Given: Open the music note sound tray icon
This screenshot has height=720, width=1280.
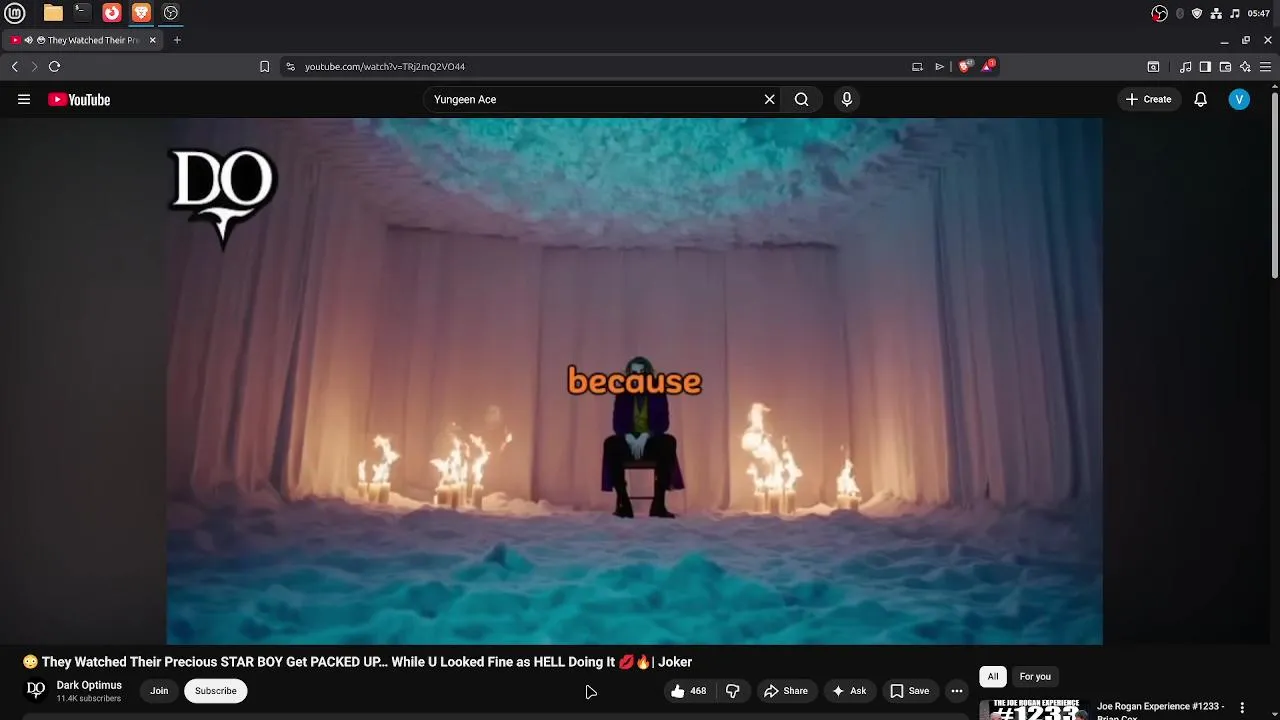Looking at the screenshot, I should click(1235, 13).
